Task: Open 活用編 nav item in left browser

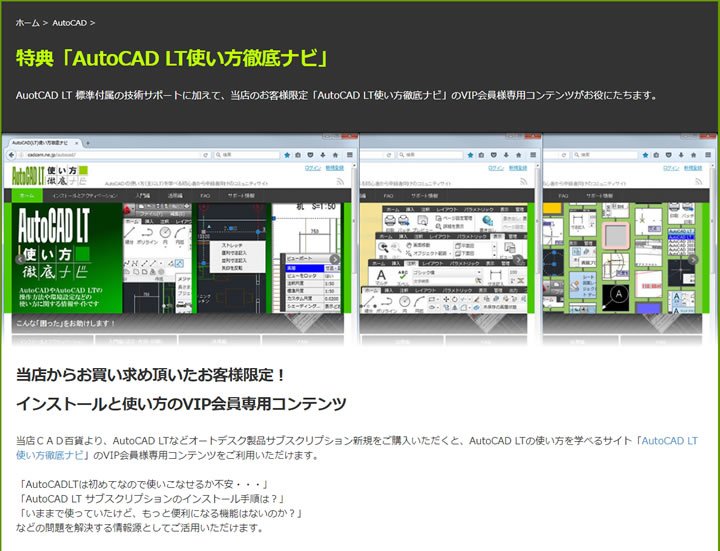Action: pos(174,196)
